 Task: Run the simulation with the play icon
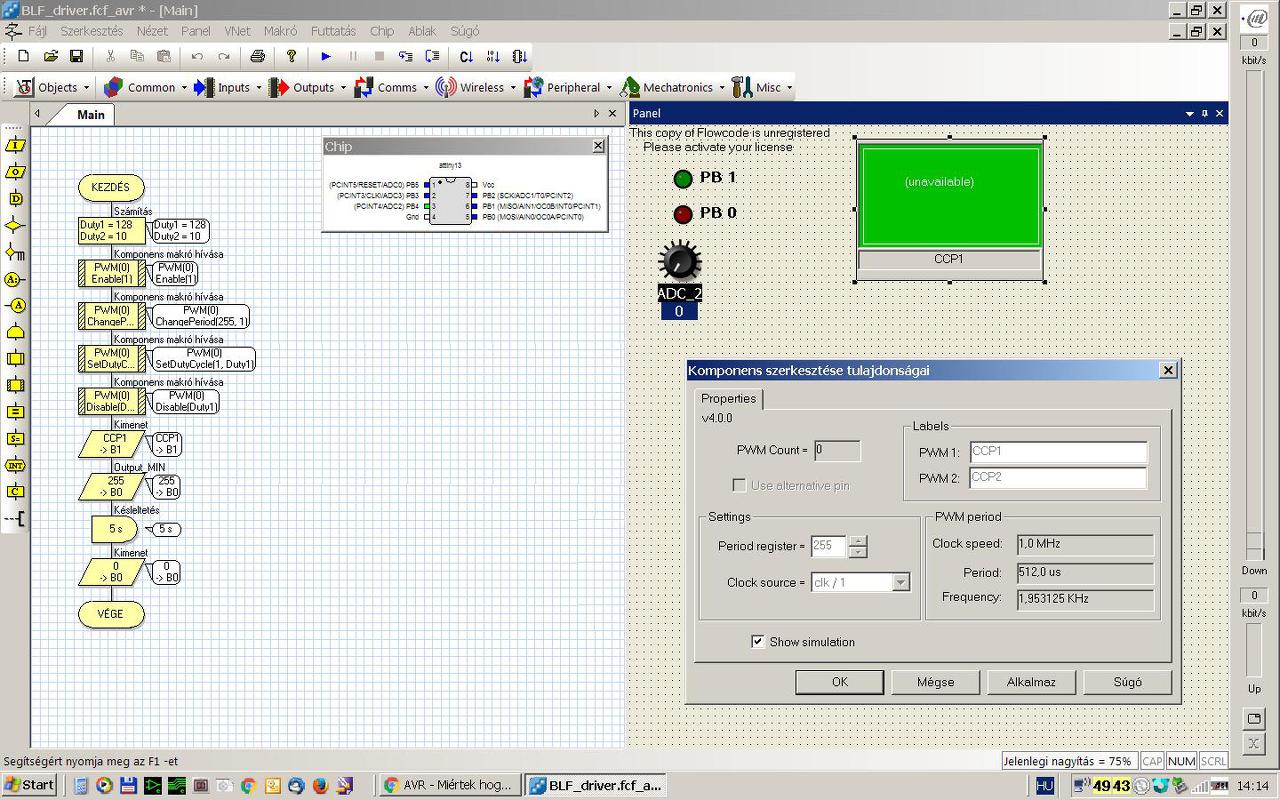tap(325, 57)
